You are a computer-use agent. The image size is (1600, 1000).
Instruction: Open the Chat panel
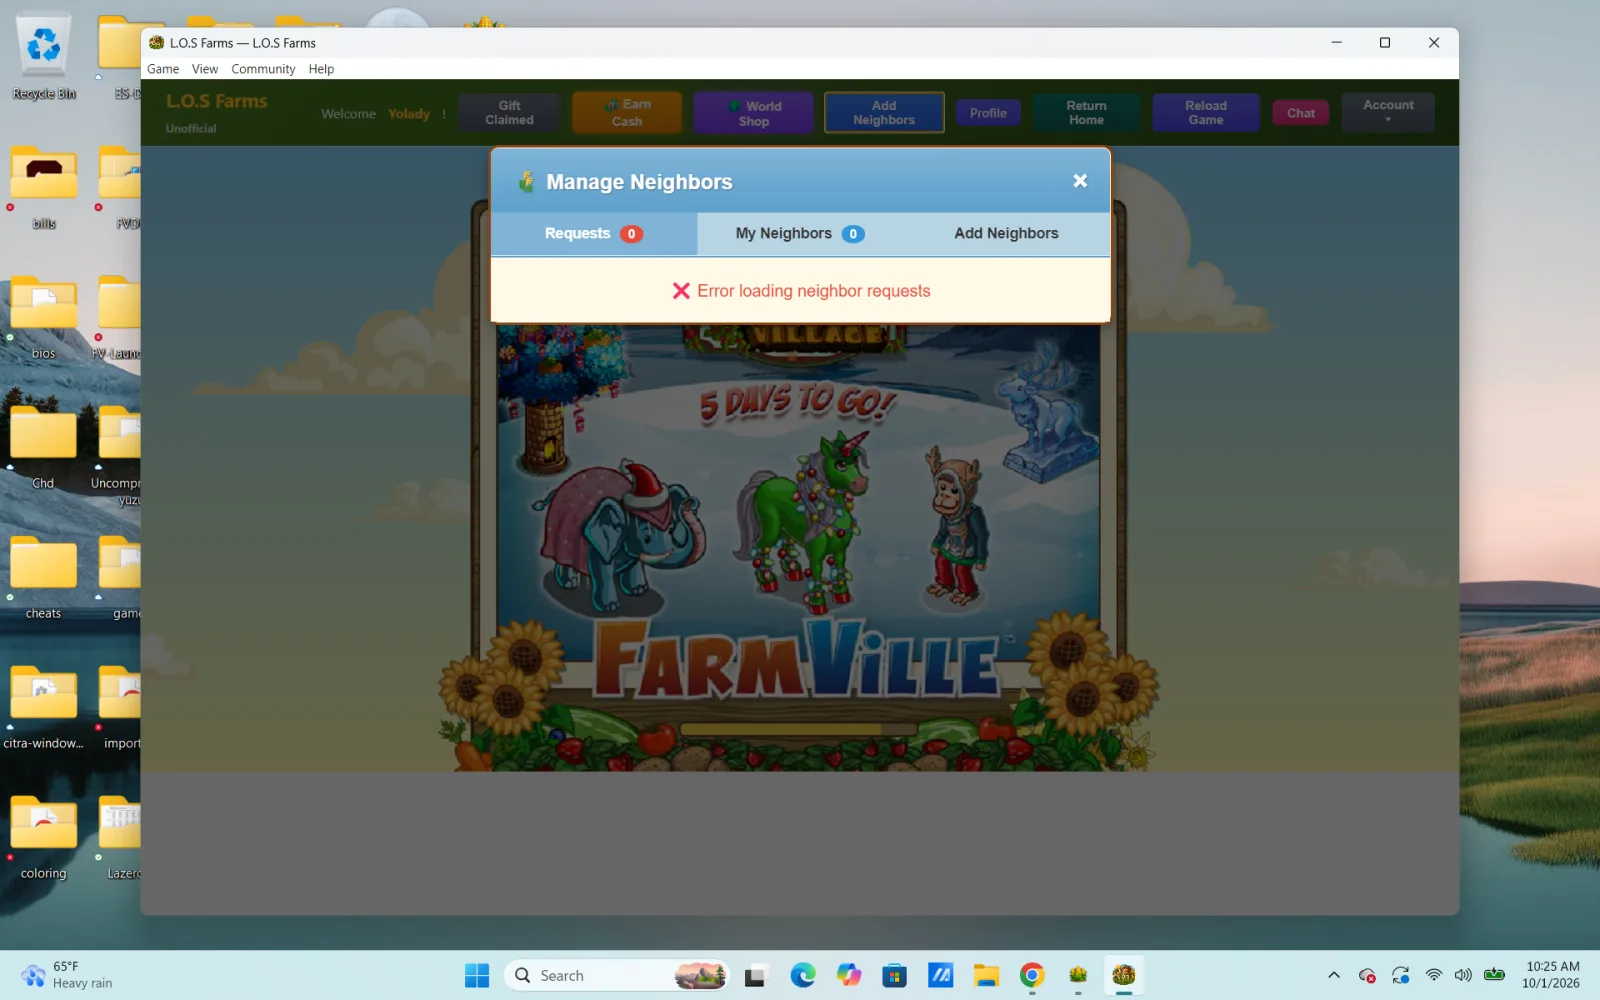tap(1301, 113)
